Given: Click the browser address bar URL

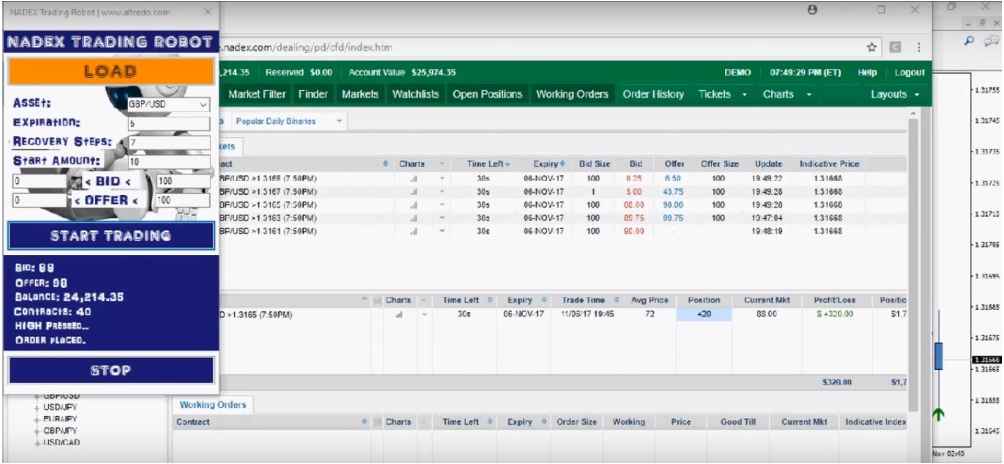Looking at the screenshot, I should pyautogui.click(x=305, y=47).
